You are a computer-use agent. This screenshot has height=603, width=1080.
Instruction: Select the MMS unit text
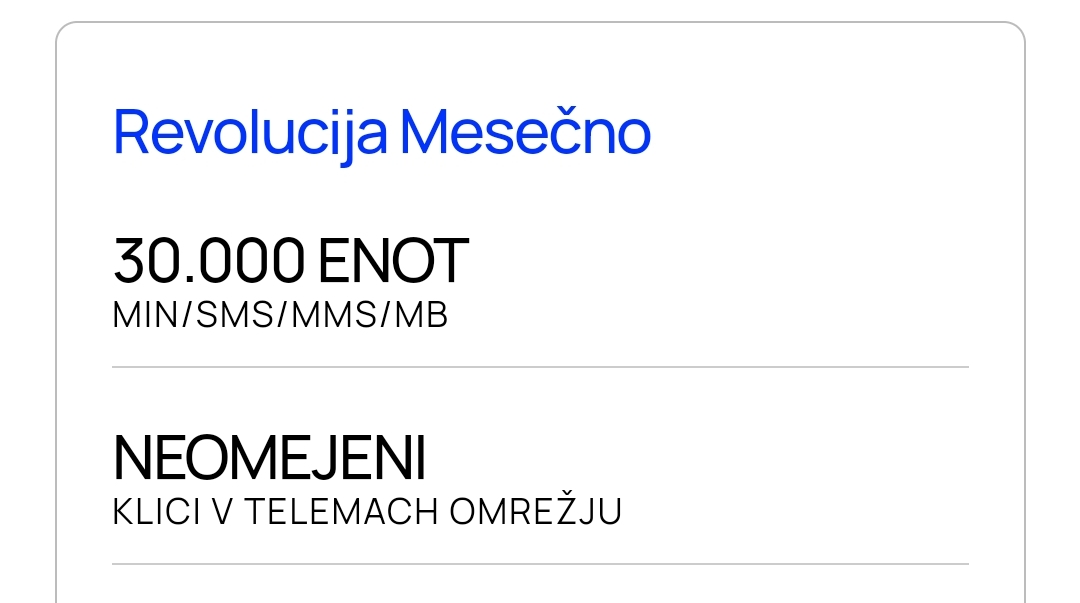334,315
